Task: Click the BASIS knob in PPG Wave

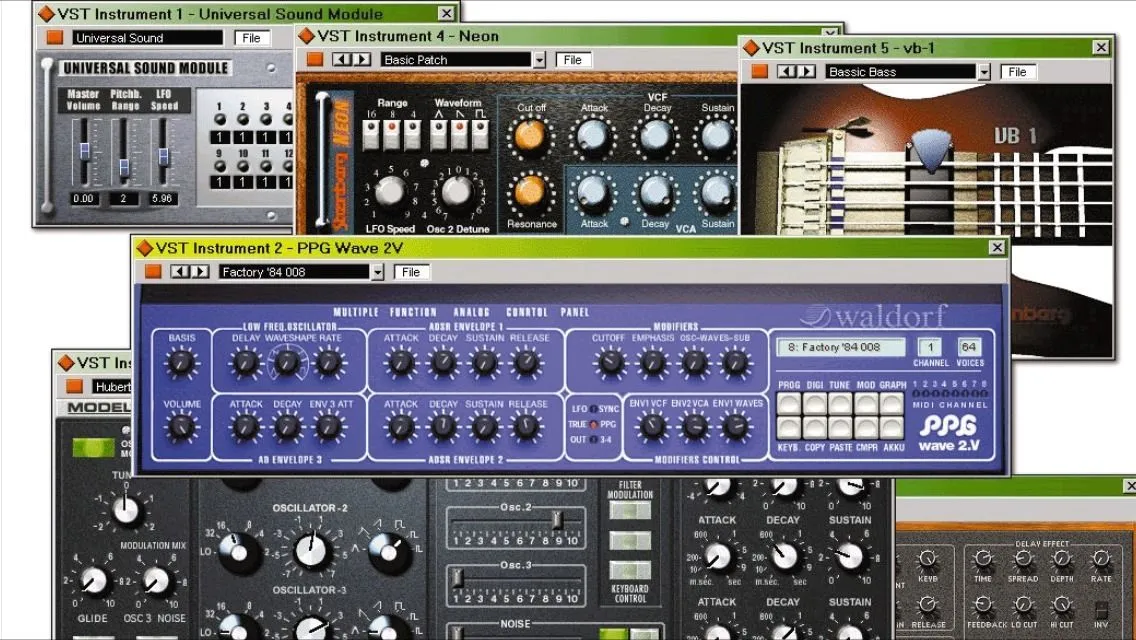Action: (x=181, y=362)
